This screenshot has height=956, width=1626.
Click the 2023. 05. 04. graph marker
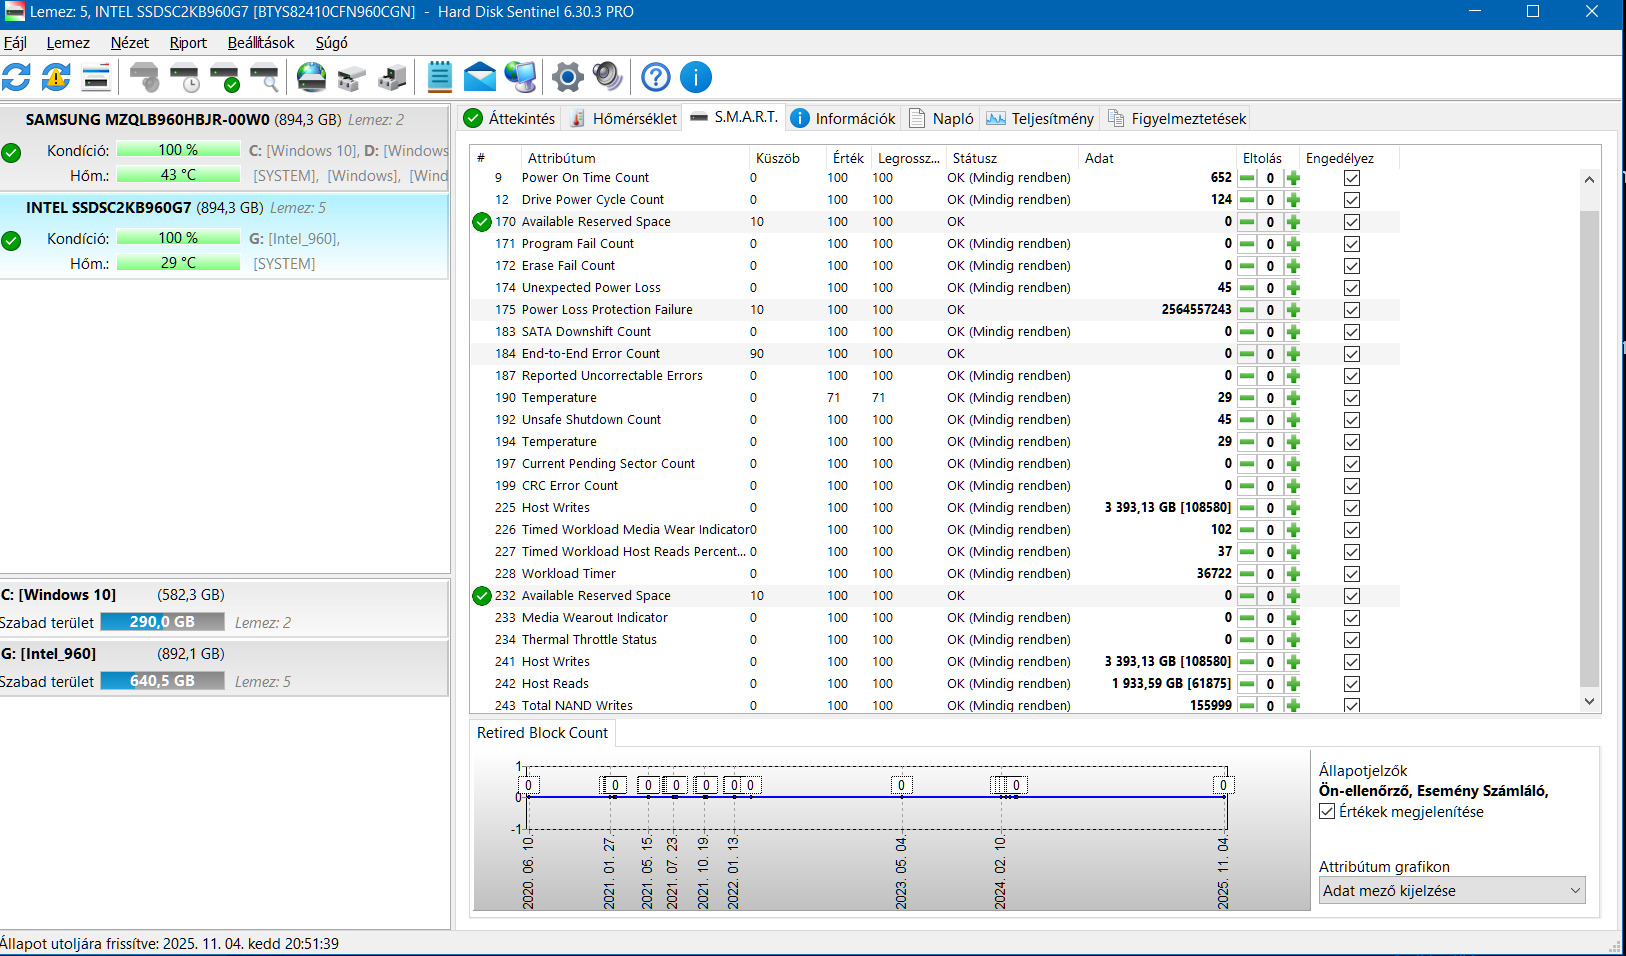(x=901, y=785)
